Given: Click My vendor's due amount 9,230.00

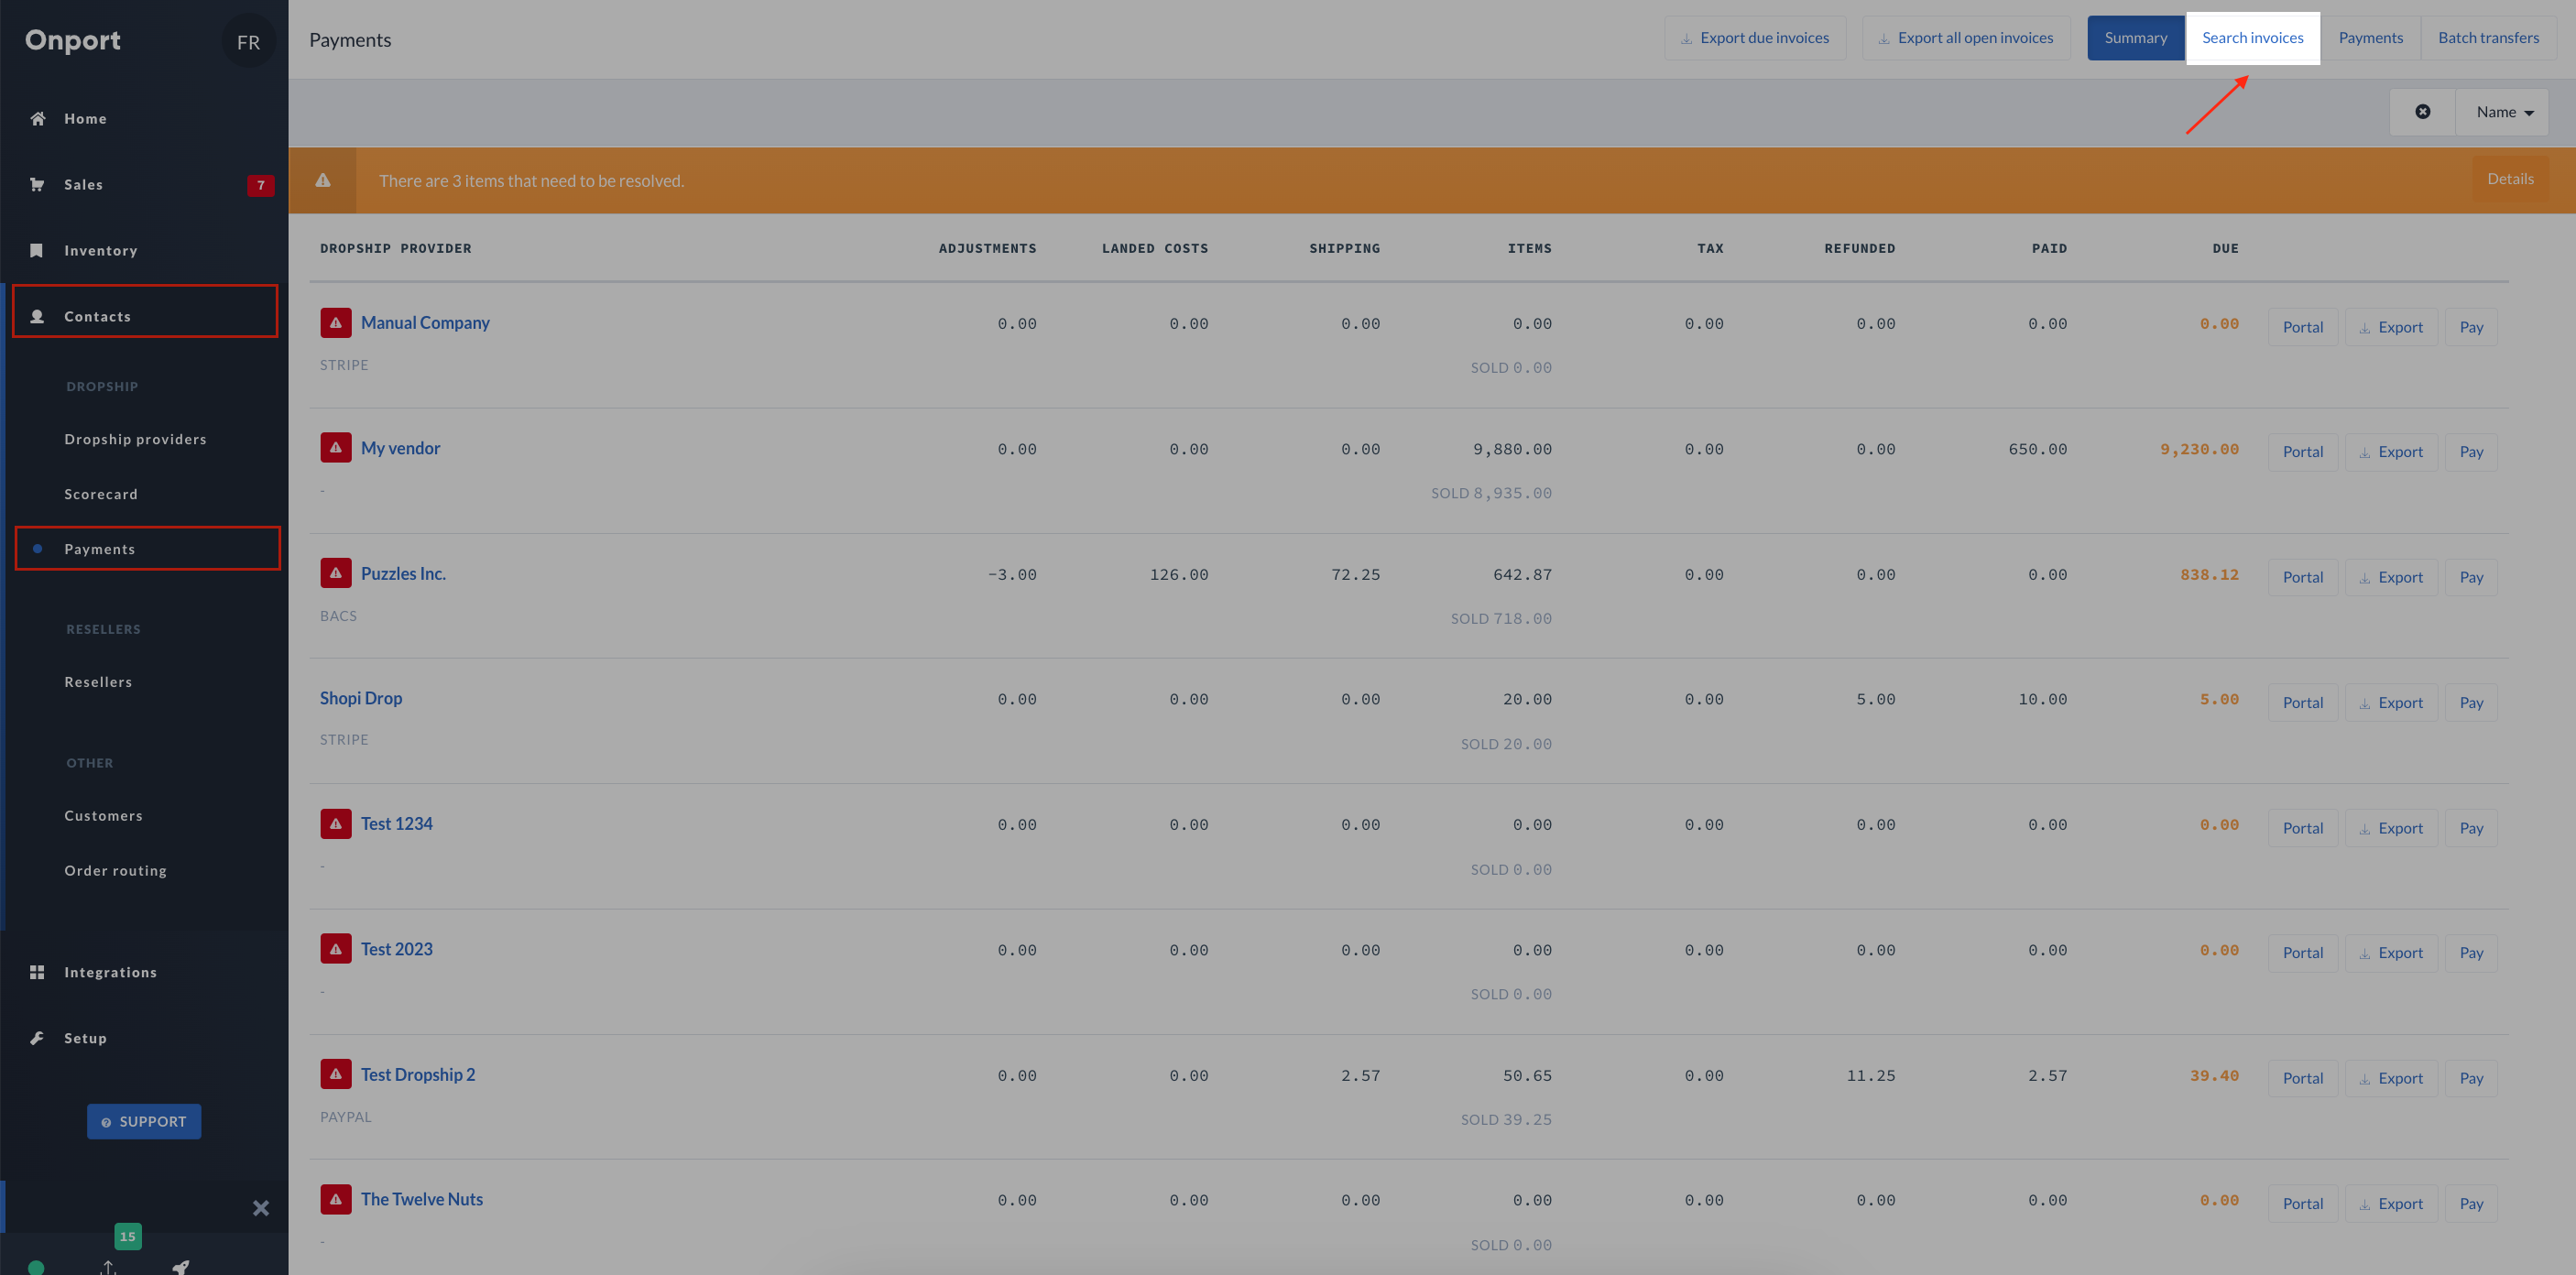Looking at the screenshot, I should pyautogui.click(x=2199, y=449).
